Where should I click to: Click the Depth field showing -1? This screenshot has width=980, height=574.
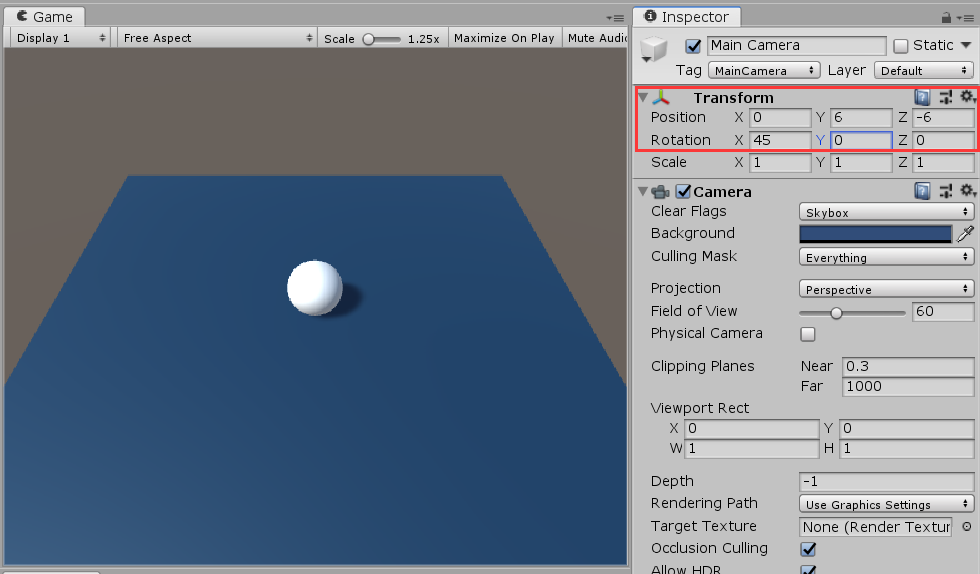[x=886, y=481]
